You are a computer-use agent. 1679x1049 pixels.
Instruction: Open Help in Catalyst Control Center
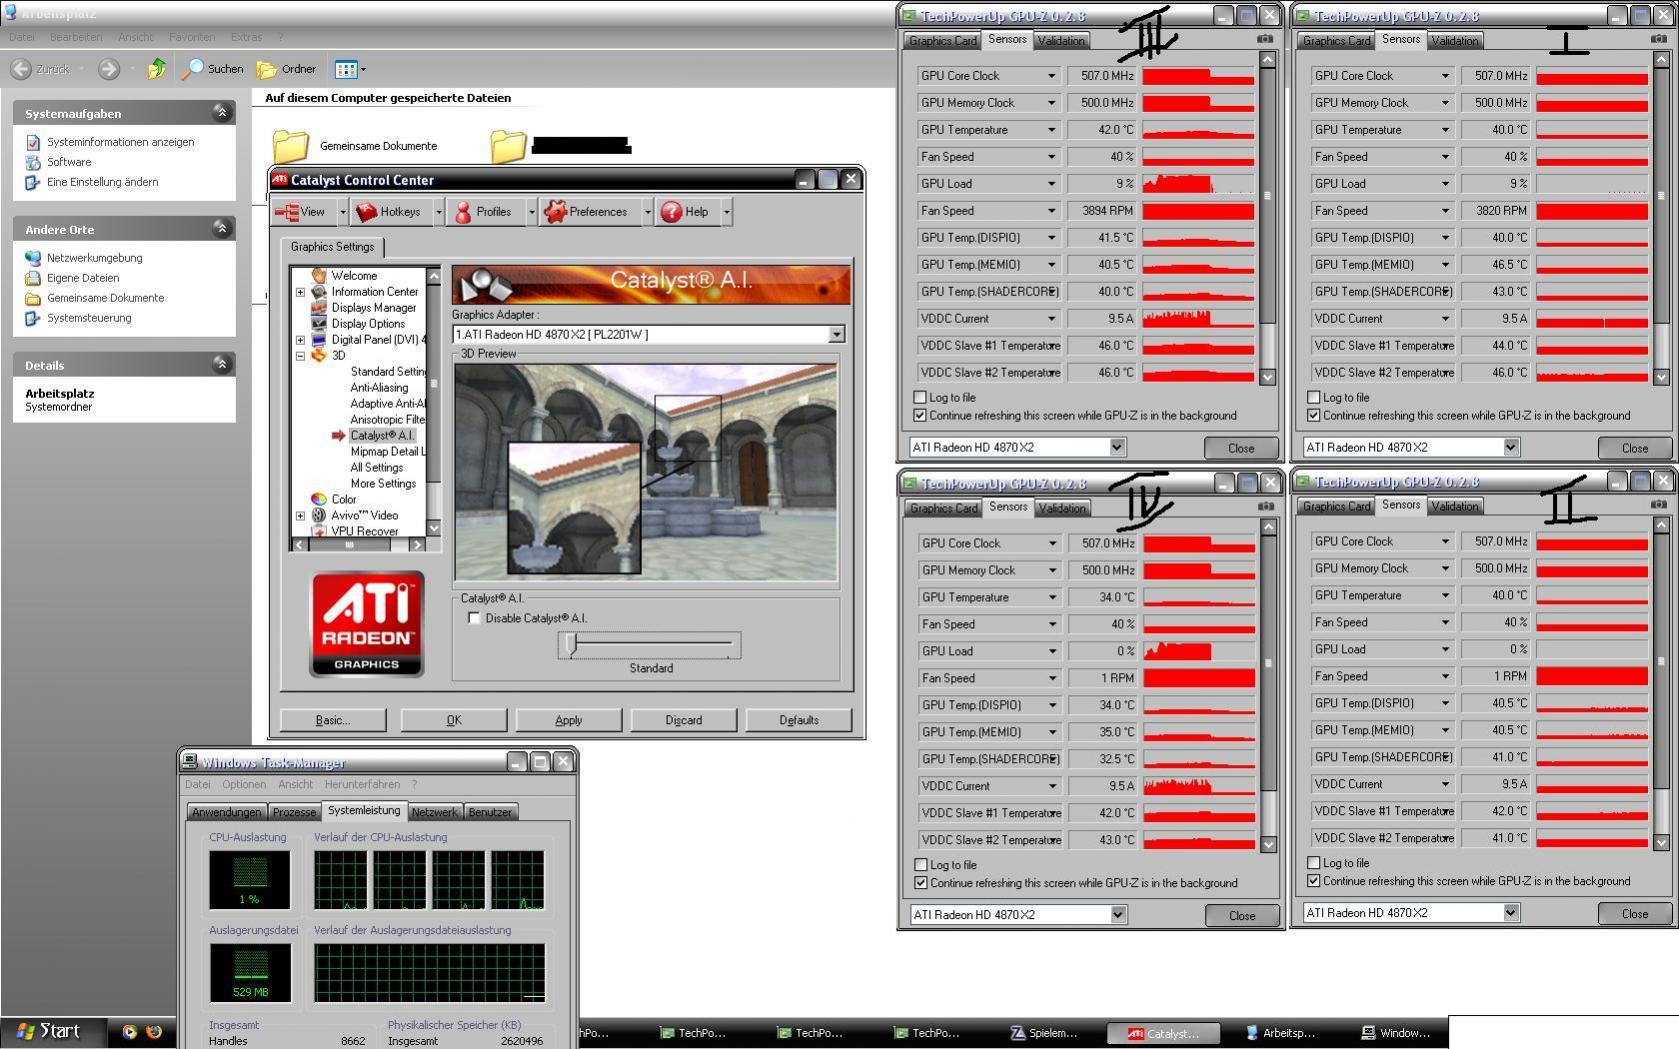click(x=685, y=212)
